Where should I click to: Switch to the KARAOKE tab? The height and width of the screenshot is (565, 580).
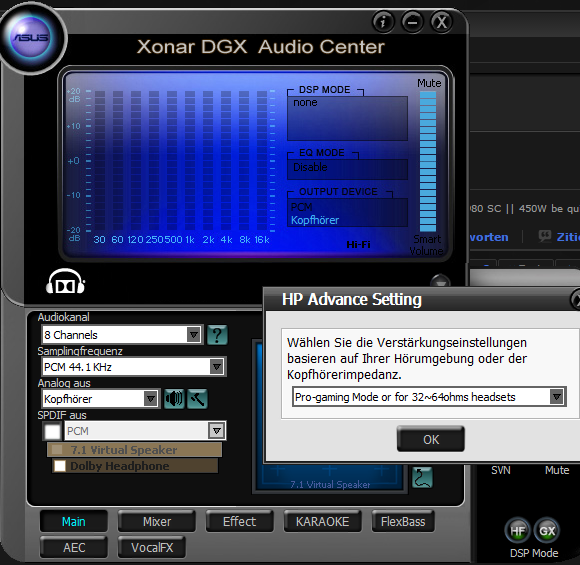(322, 521)
